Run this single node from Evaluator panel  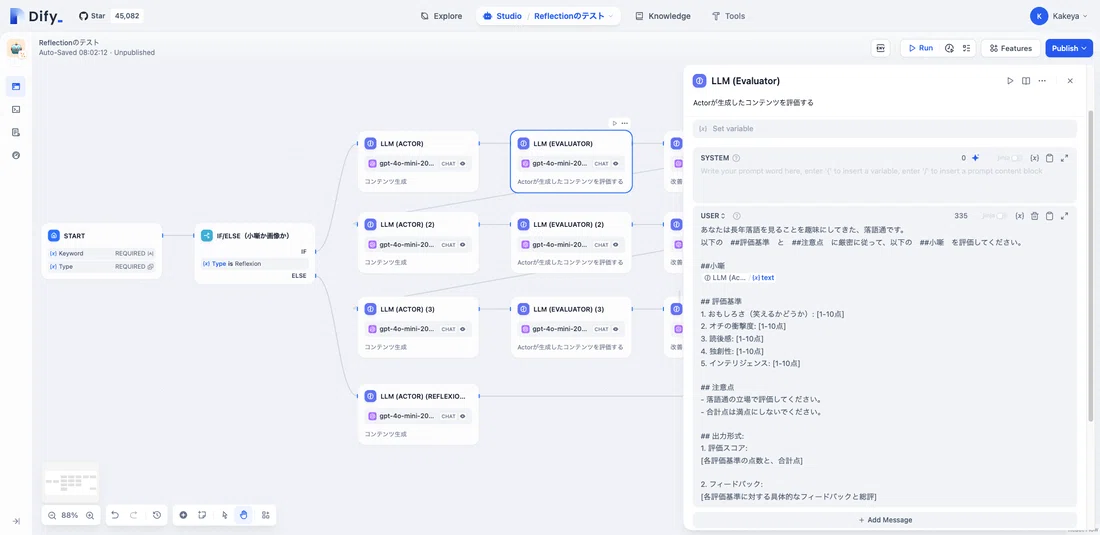[1010, 81]
